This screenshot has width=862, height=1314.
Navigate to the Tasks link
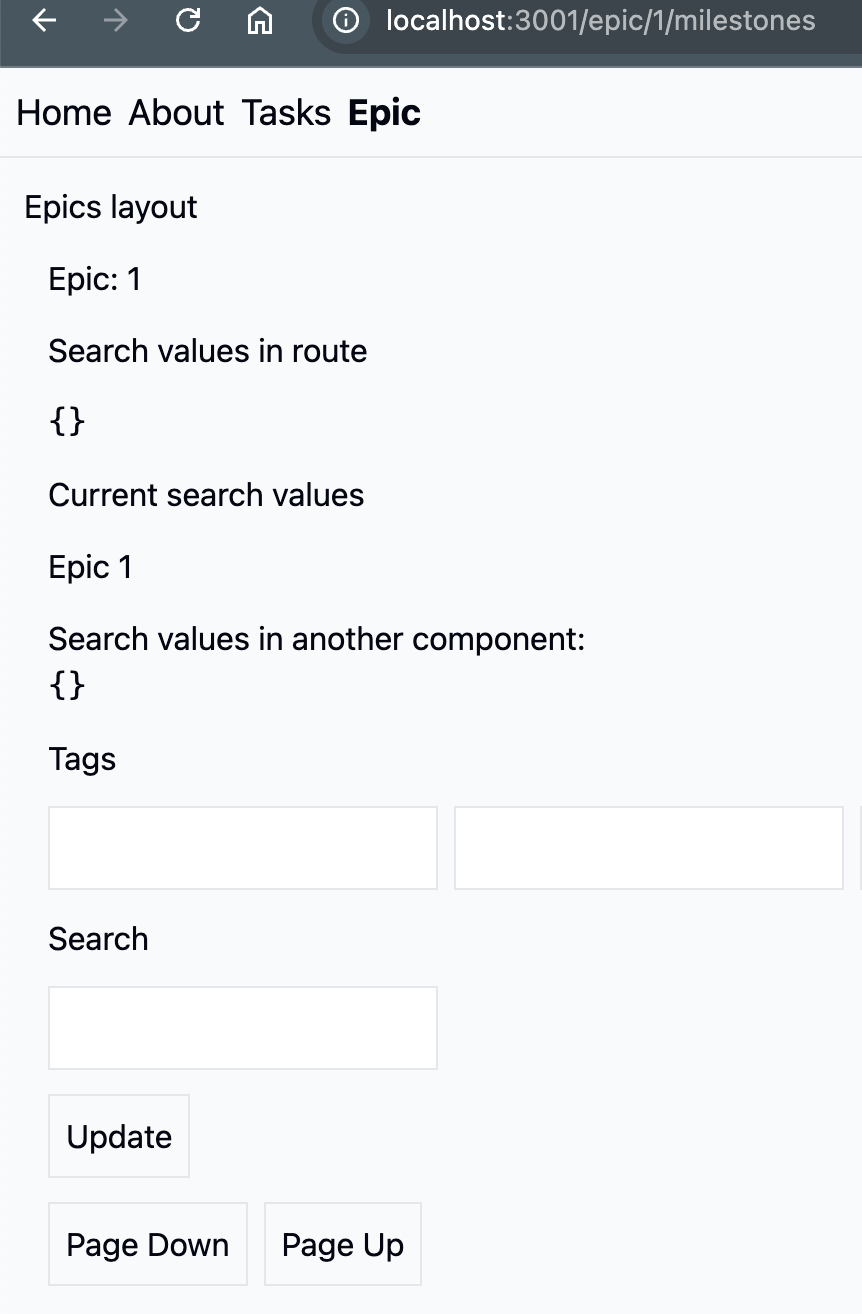286,113
